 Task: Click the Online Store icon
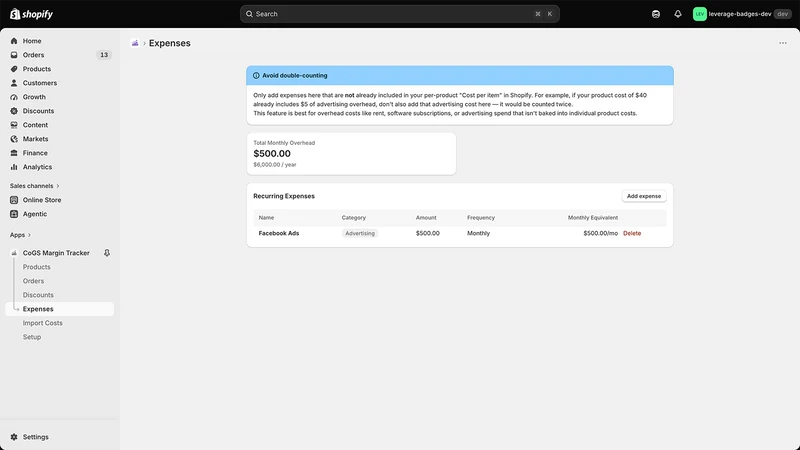tap(14, 200)
